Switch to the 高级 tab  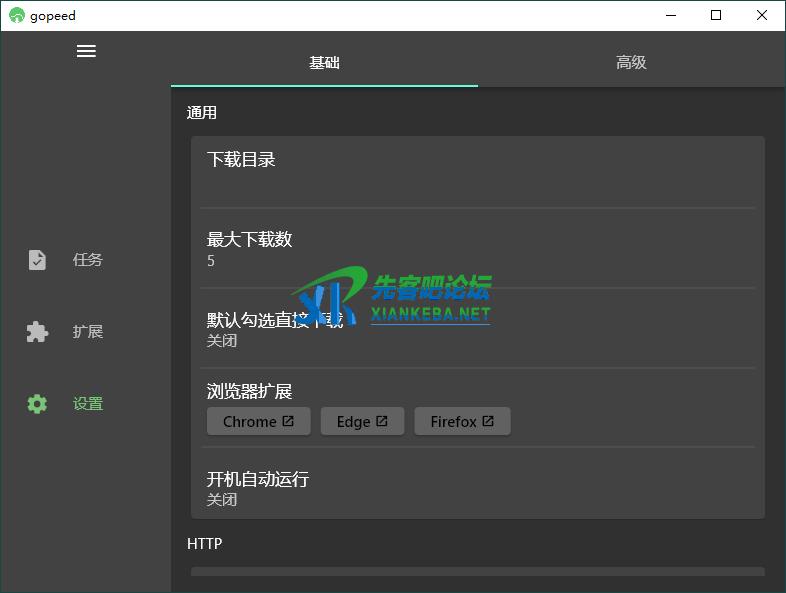click(x=631, y=62)
